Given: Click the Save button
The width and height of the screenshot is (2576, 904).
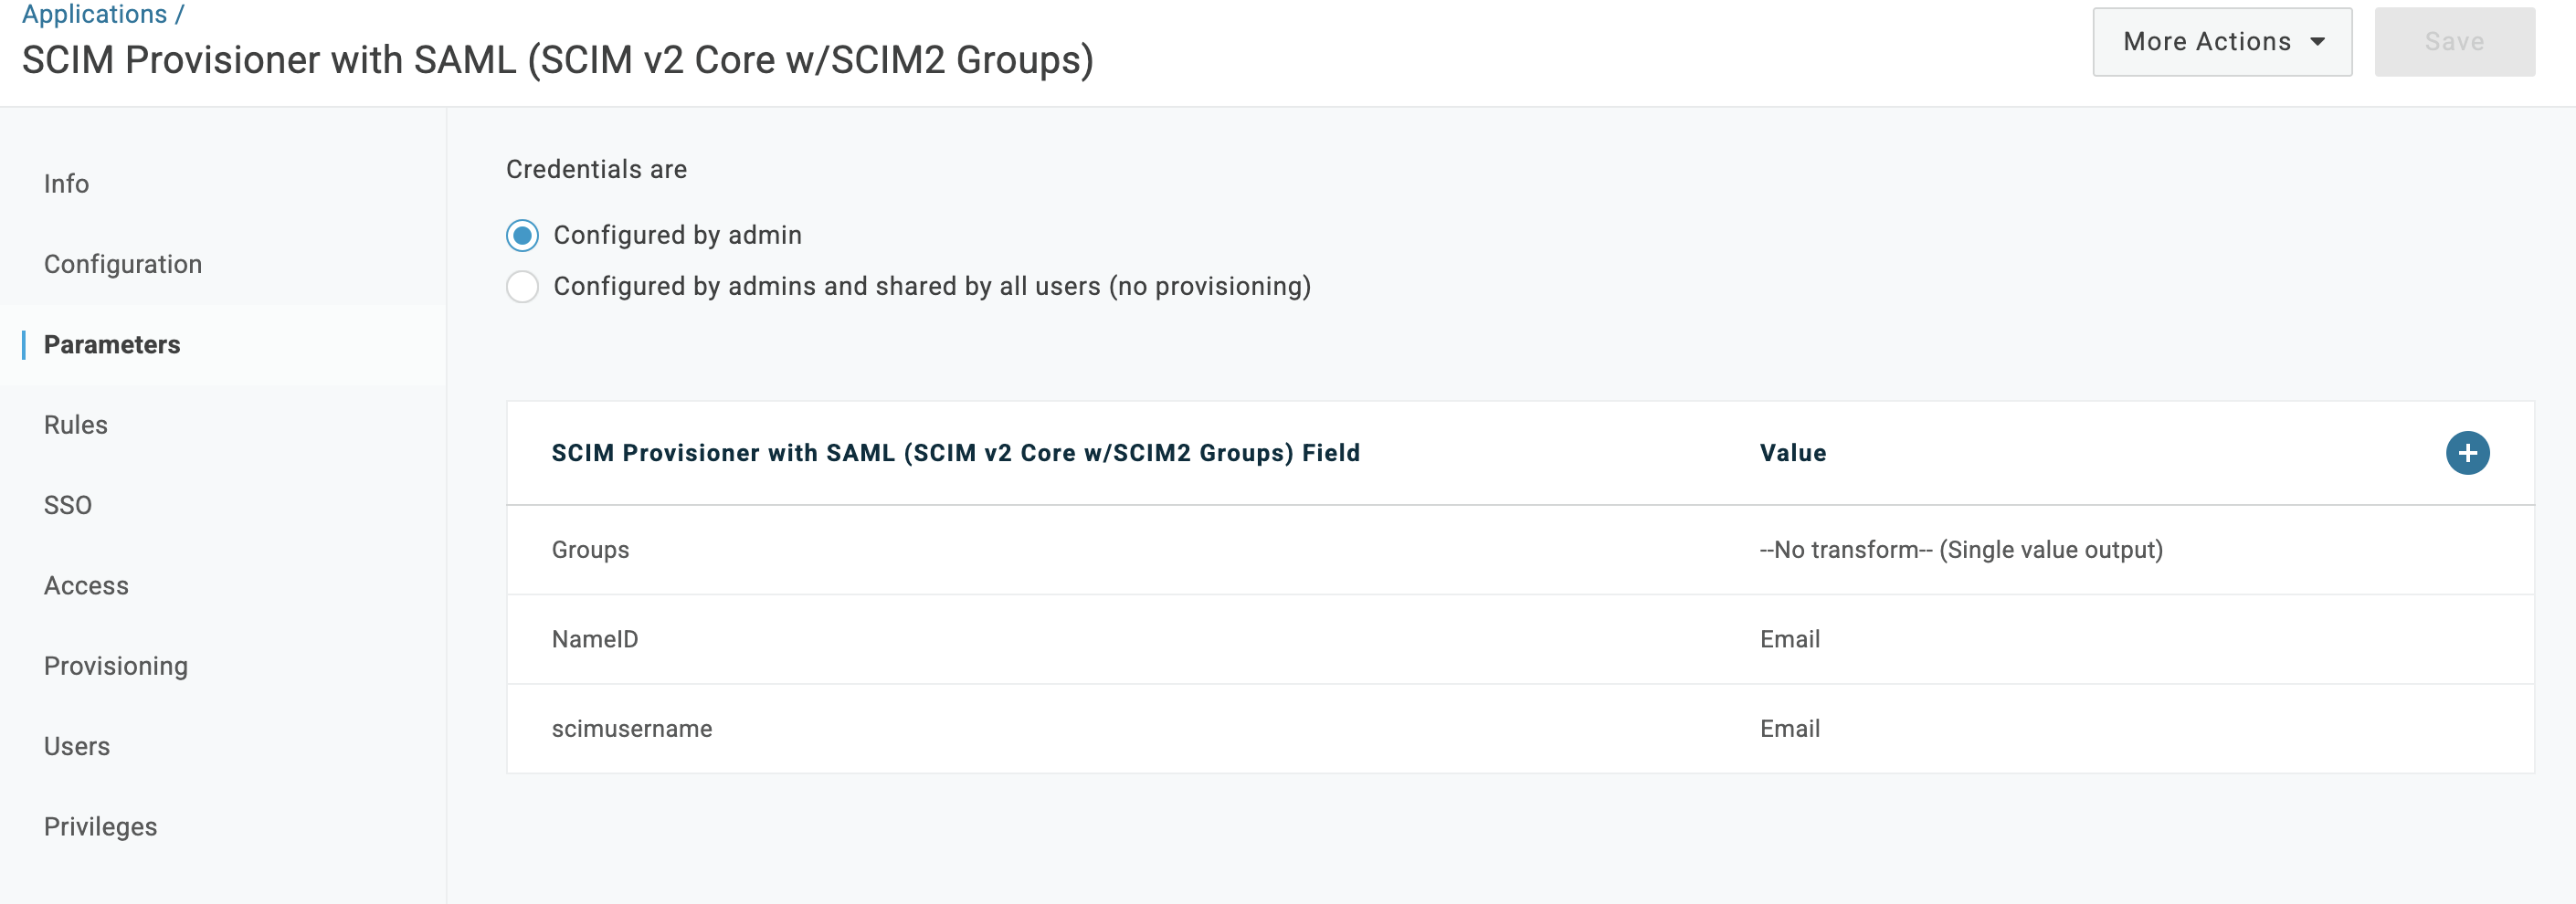Looking at the screenshot, I should pyautogui.click(x=2453, y=42).
